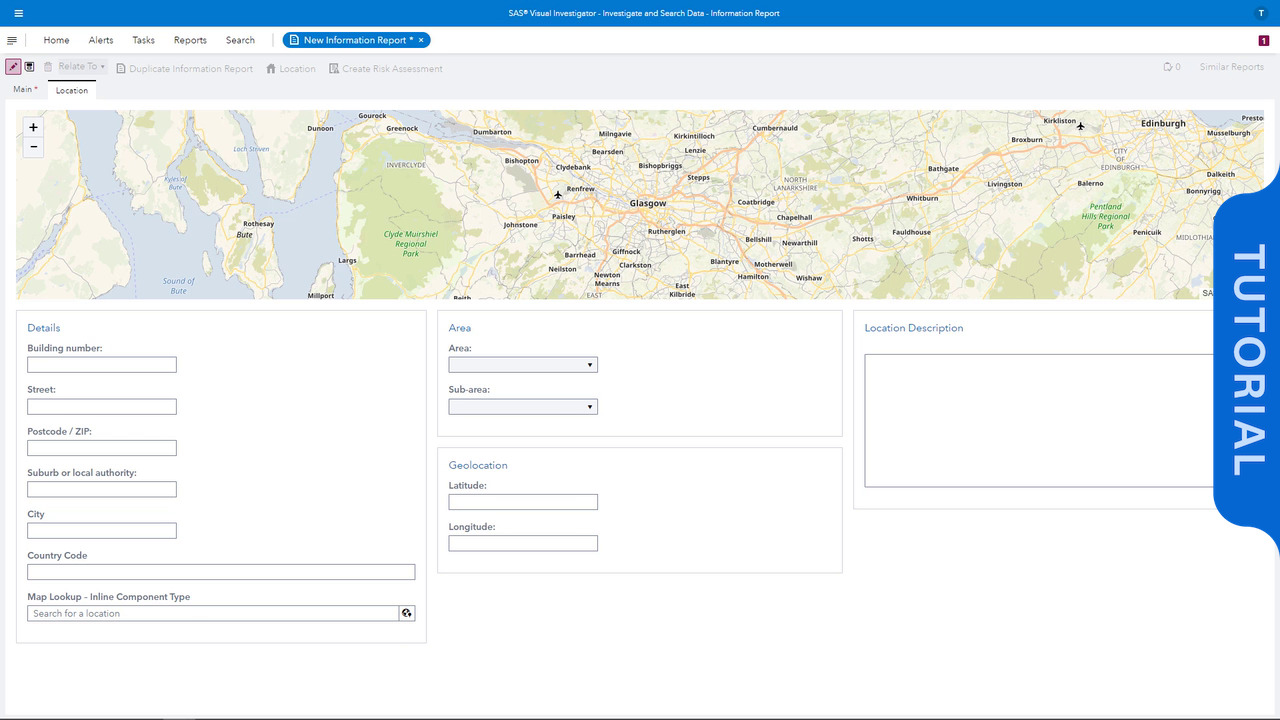
Task: Open the Tasks menu
Action: (x=144, y=40)
